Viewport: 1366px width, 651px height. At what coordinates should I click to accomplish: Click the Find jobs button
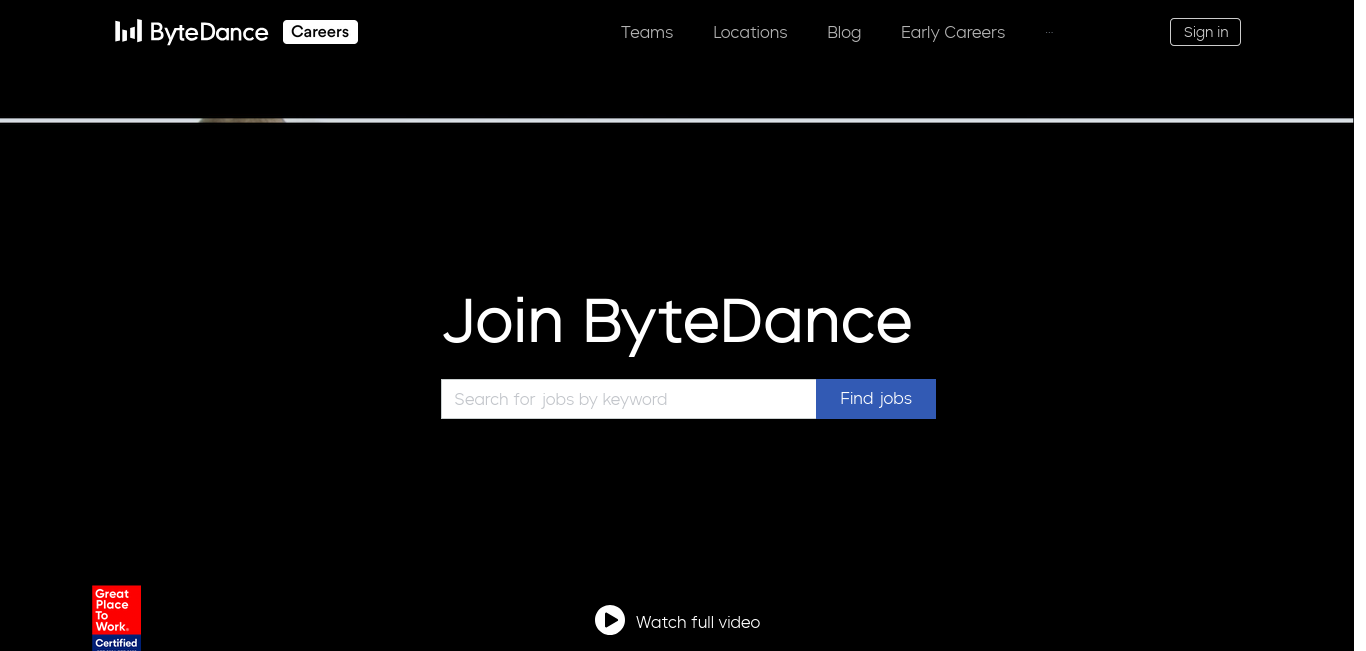(x=876, y=399)
